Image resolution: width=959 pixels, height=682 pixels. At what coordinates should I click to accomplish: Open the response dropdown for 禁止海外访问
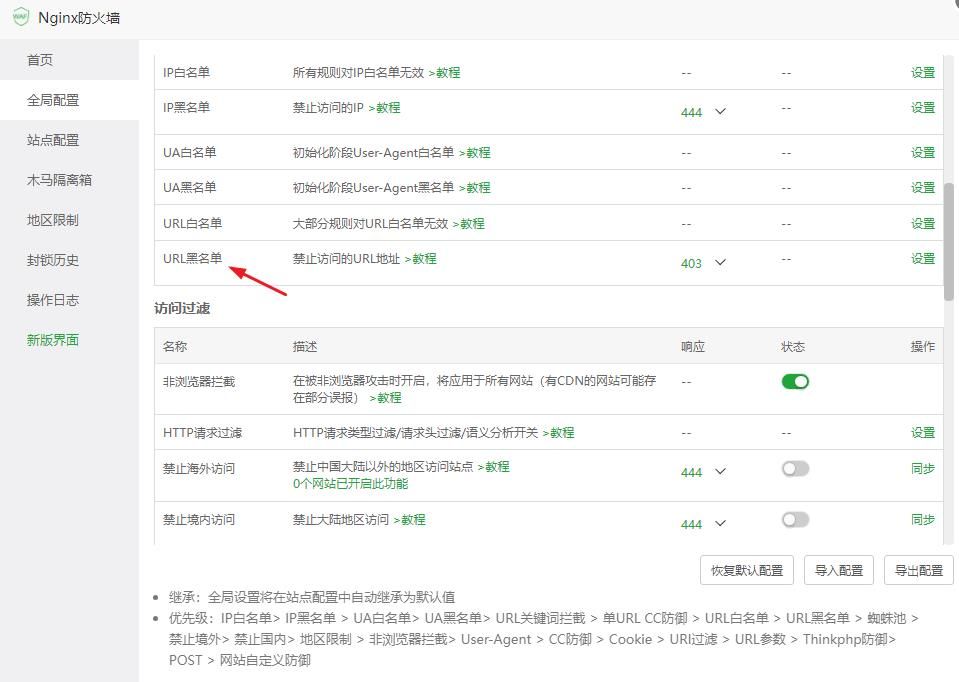pyautogui.click(x=703, y=471)
